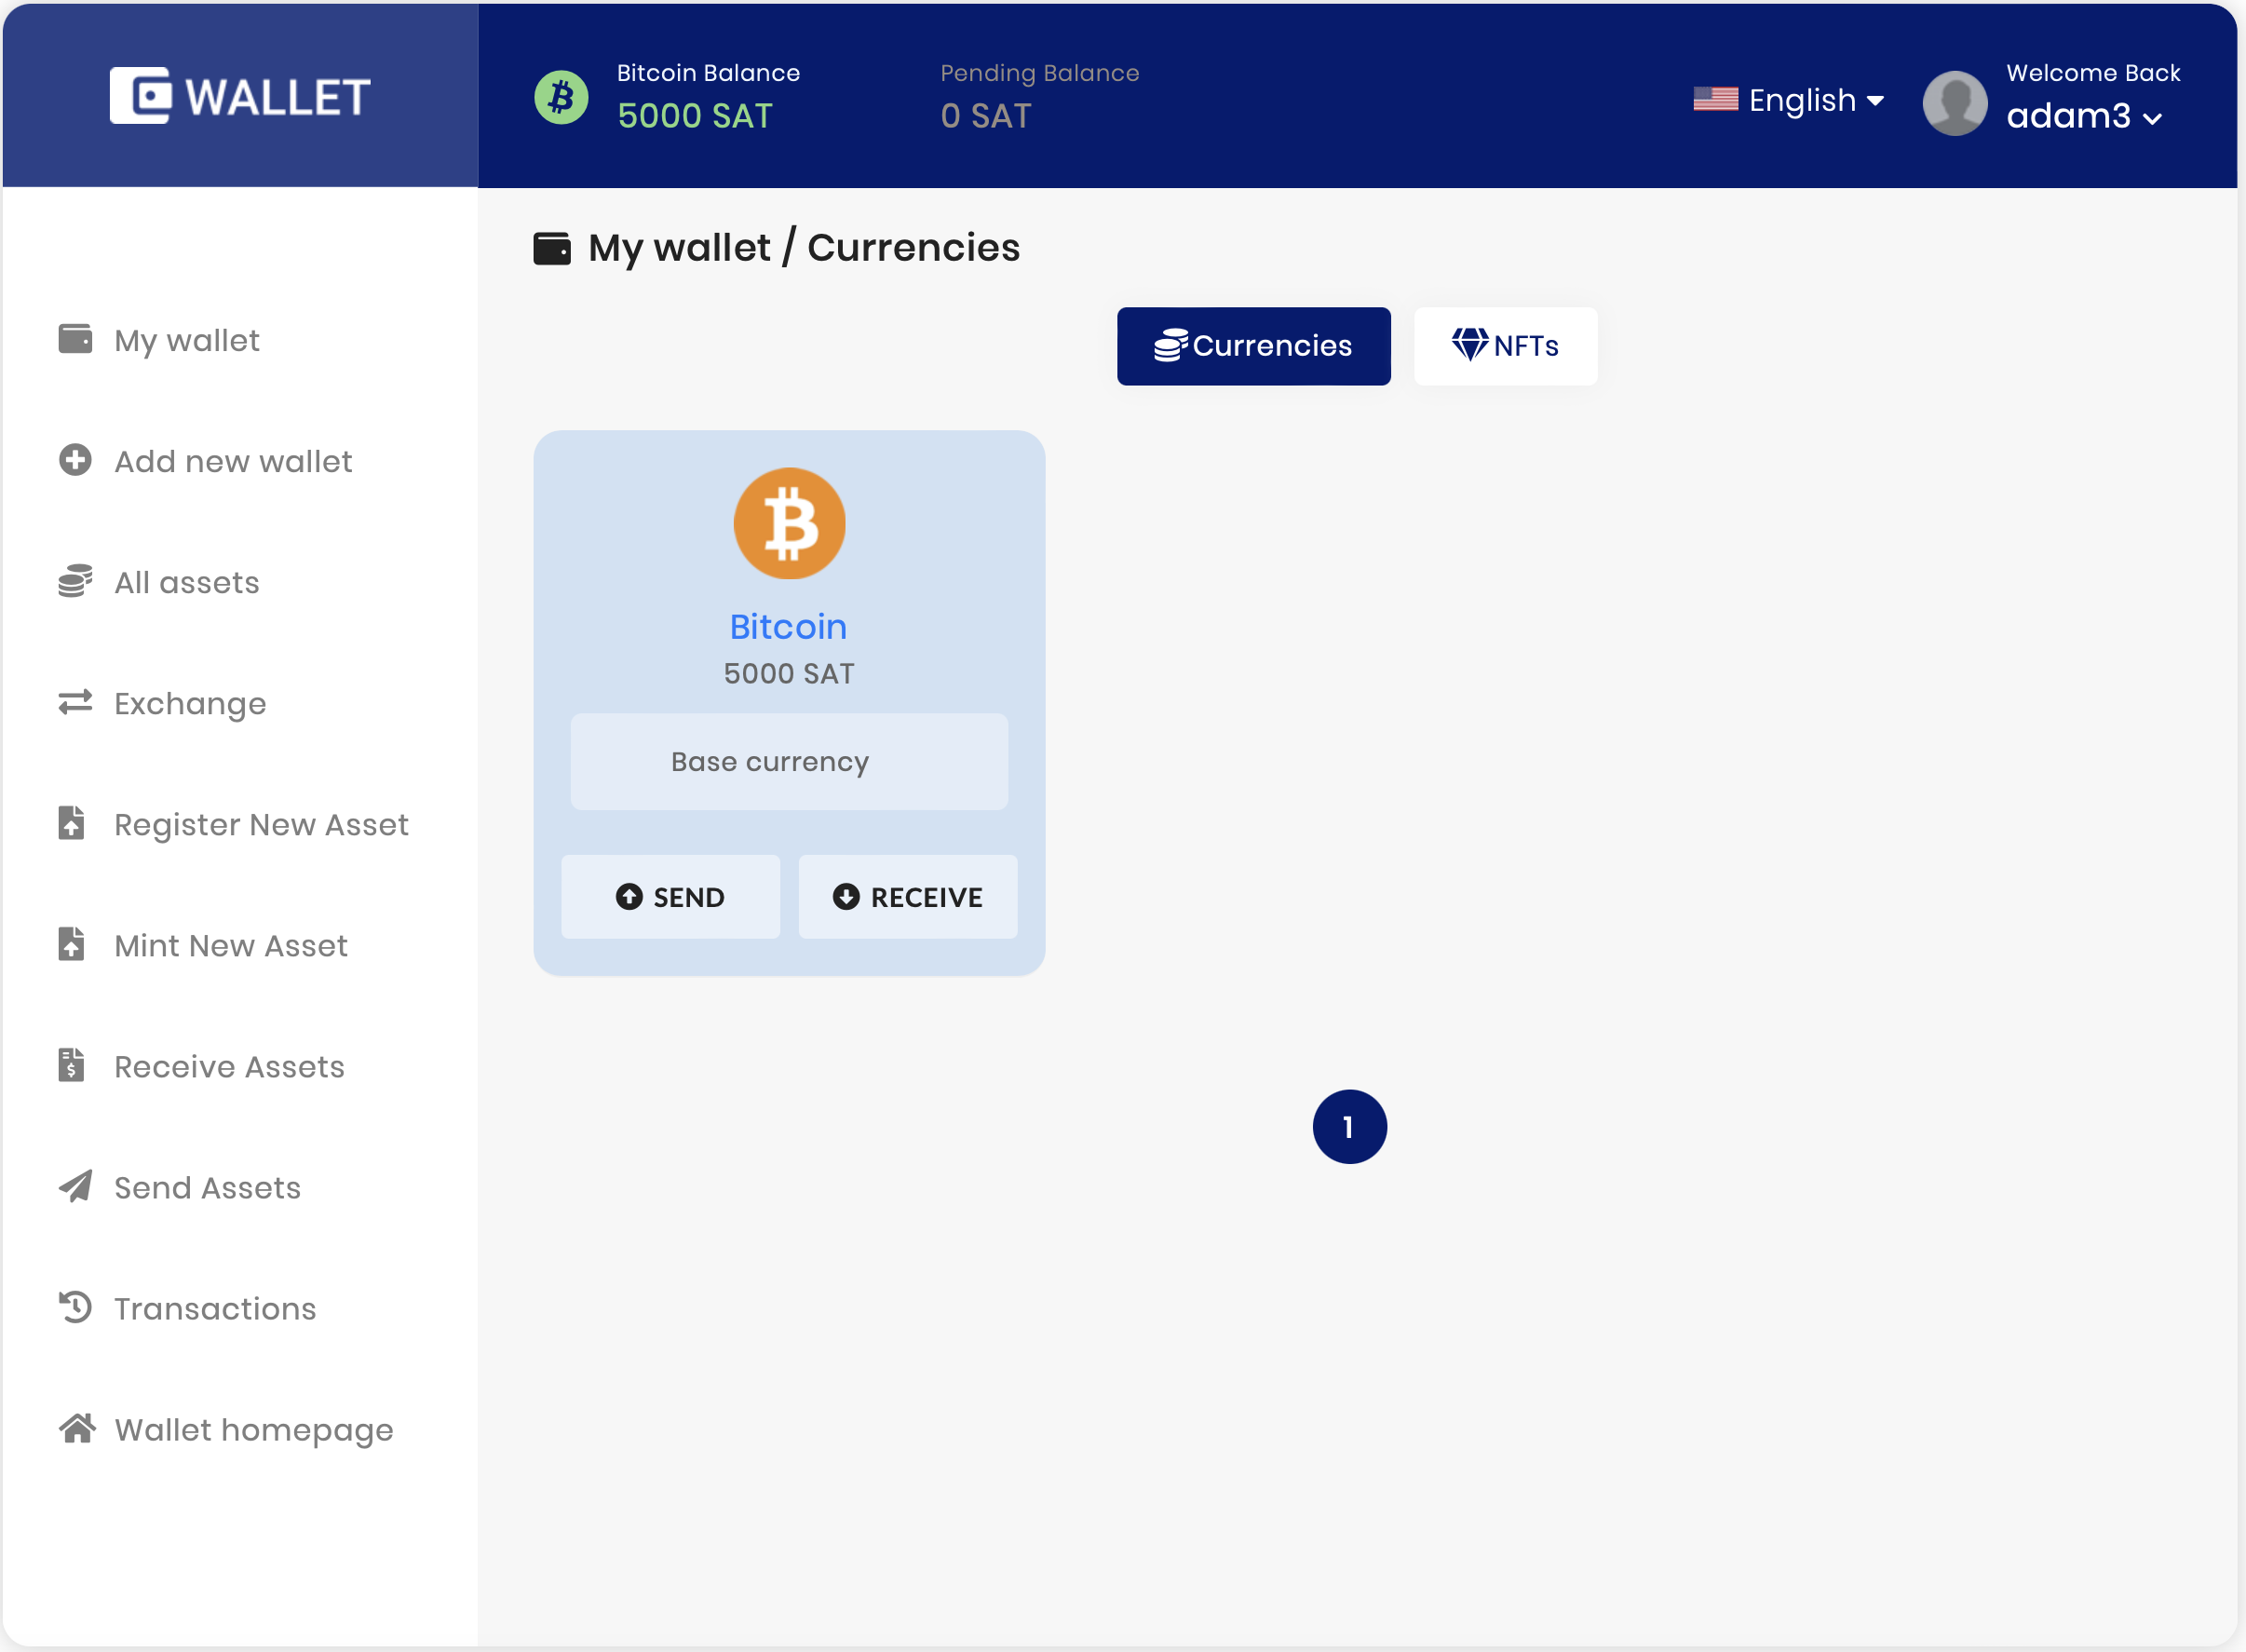Click the Wallet homepage house icon

(77, 1429)
